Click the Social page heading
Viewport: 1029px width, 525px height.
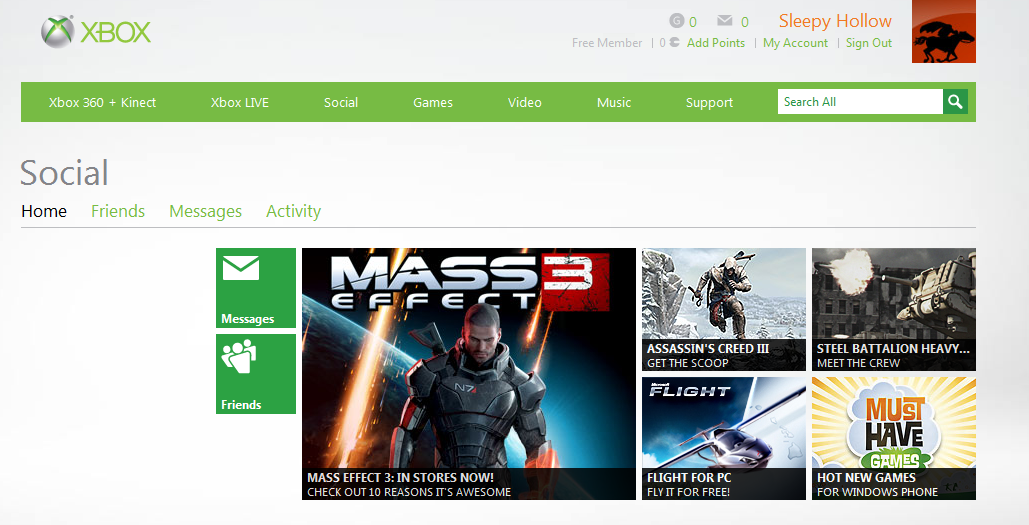[x=64, y=173]
